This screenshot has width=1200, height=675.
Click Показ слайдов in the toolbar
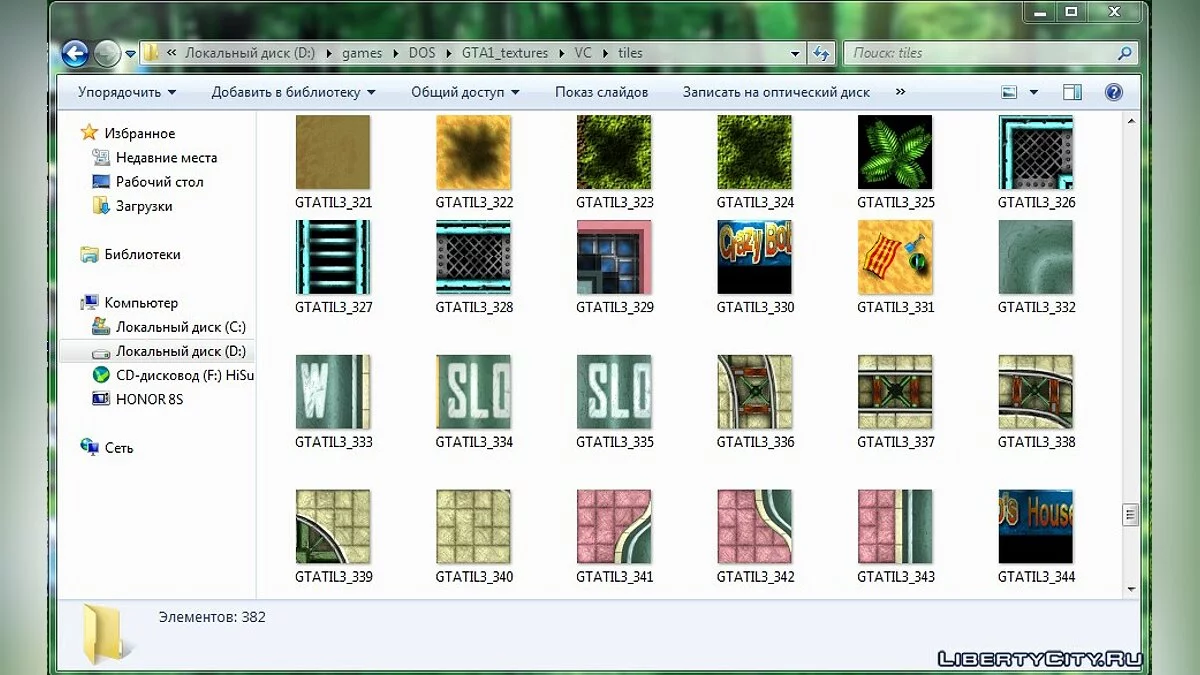tap(601, 92)
